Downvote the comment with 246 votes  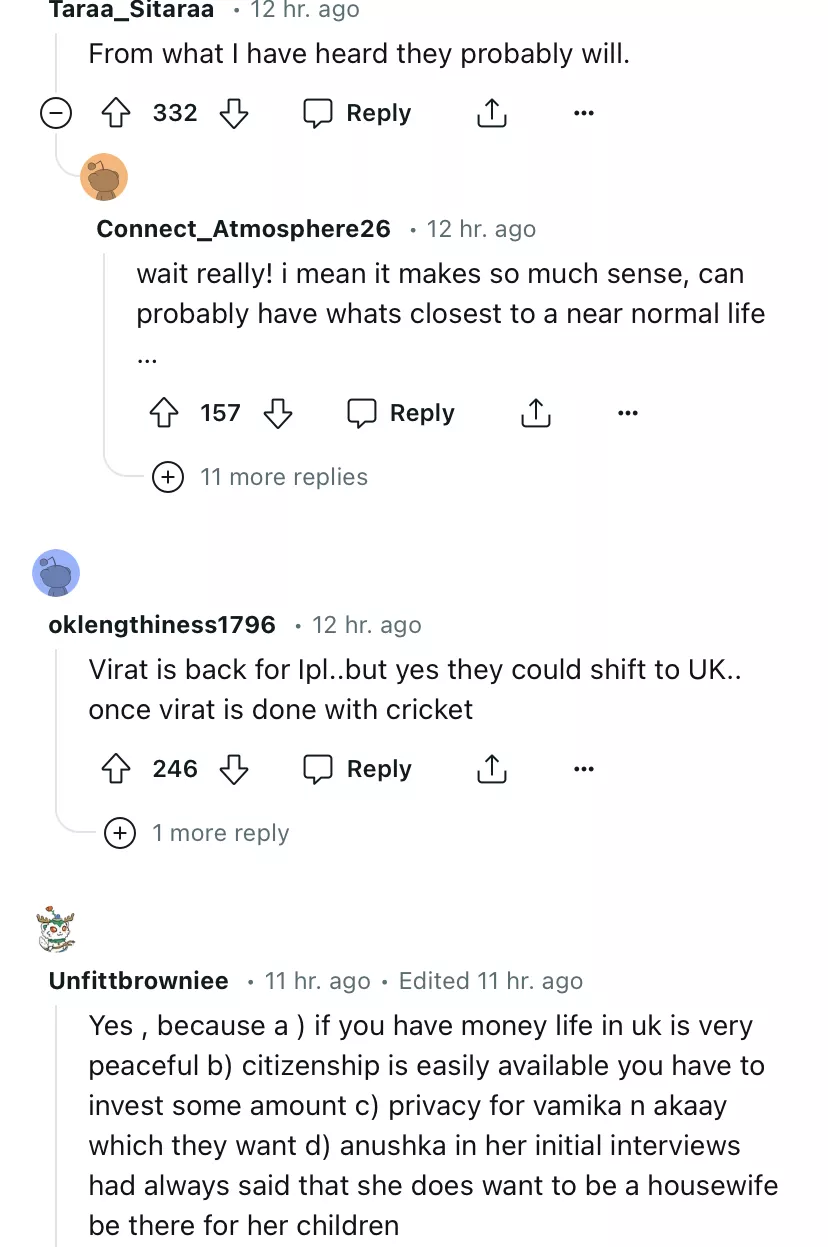coord(233,769)
